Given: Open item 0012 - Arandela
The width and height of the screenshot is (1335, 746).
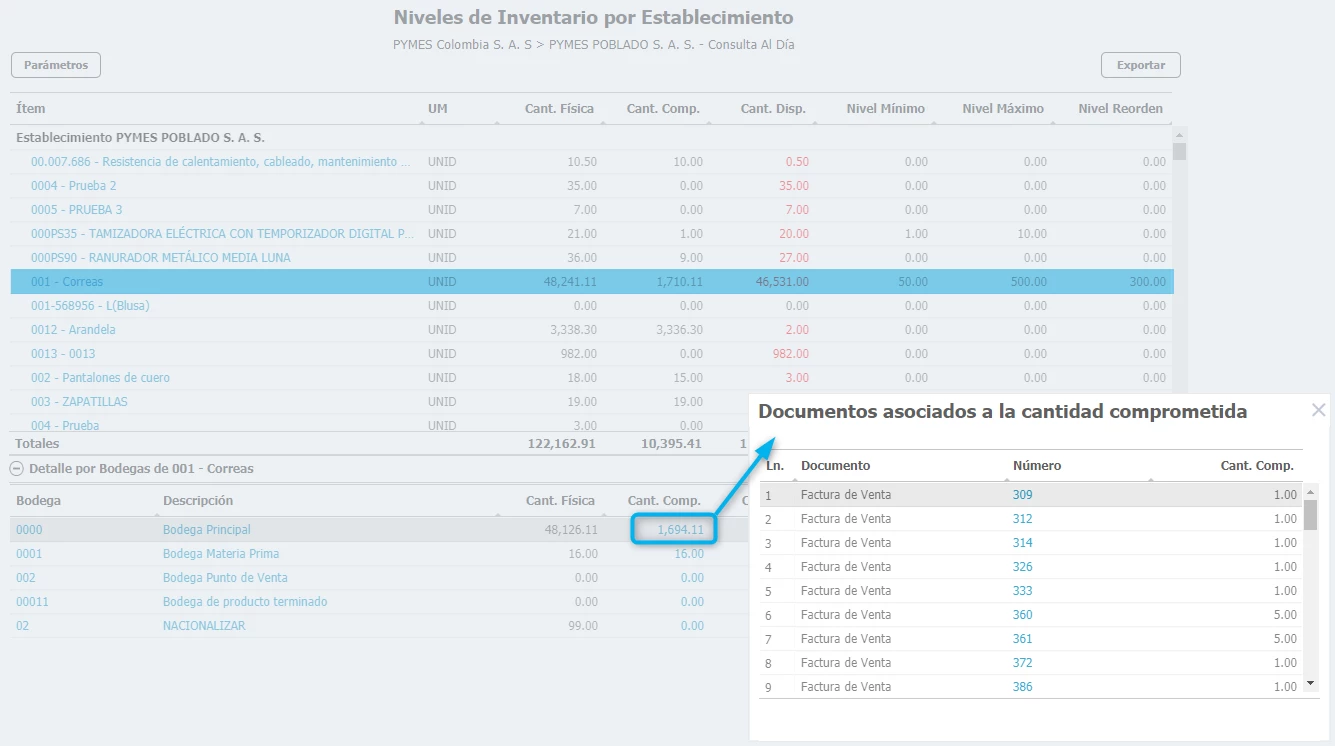Looking at the screenshot, I should (73, 330).
